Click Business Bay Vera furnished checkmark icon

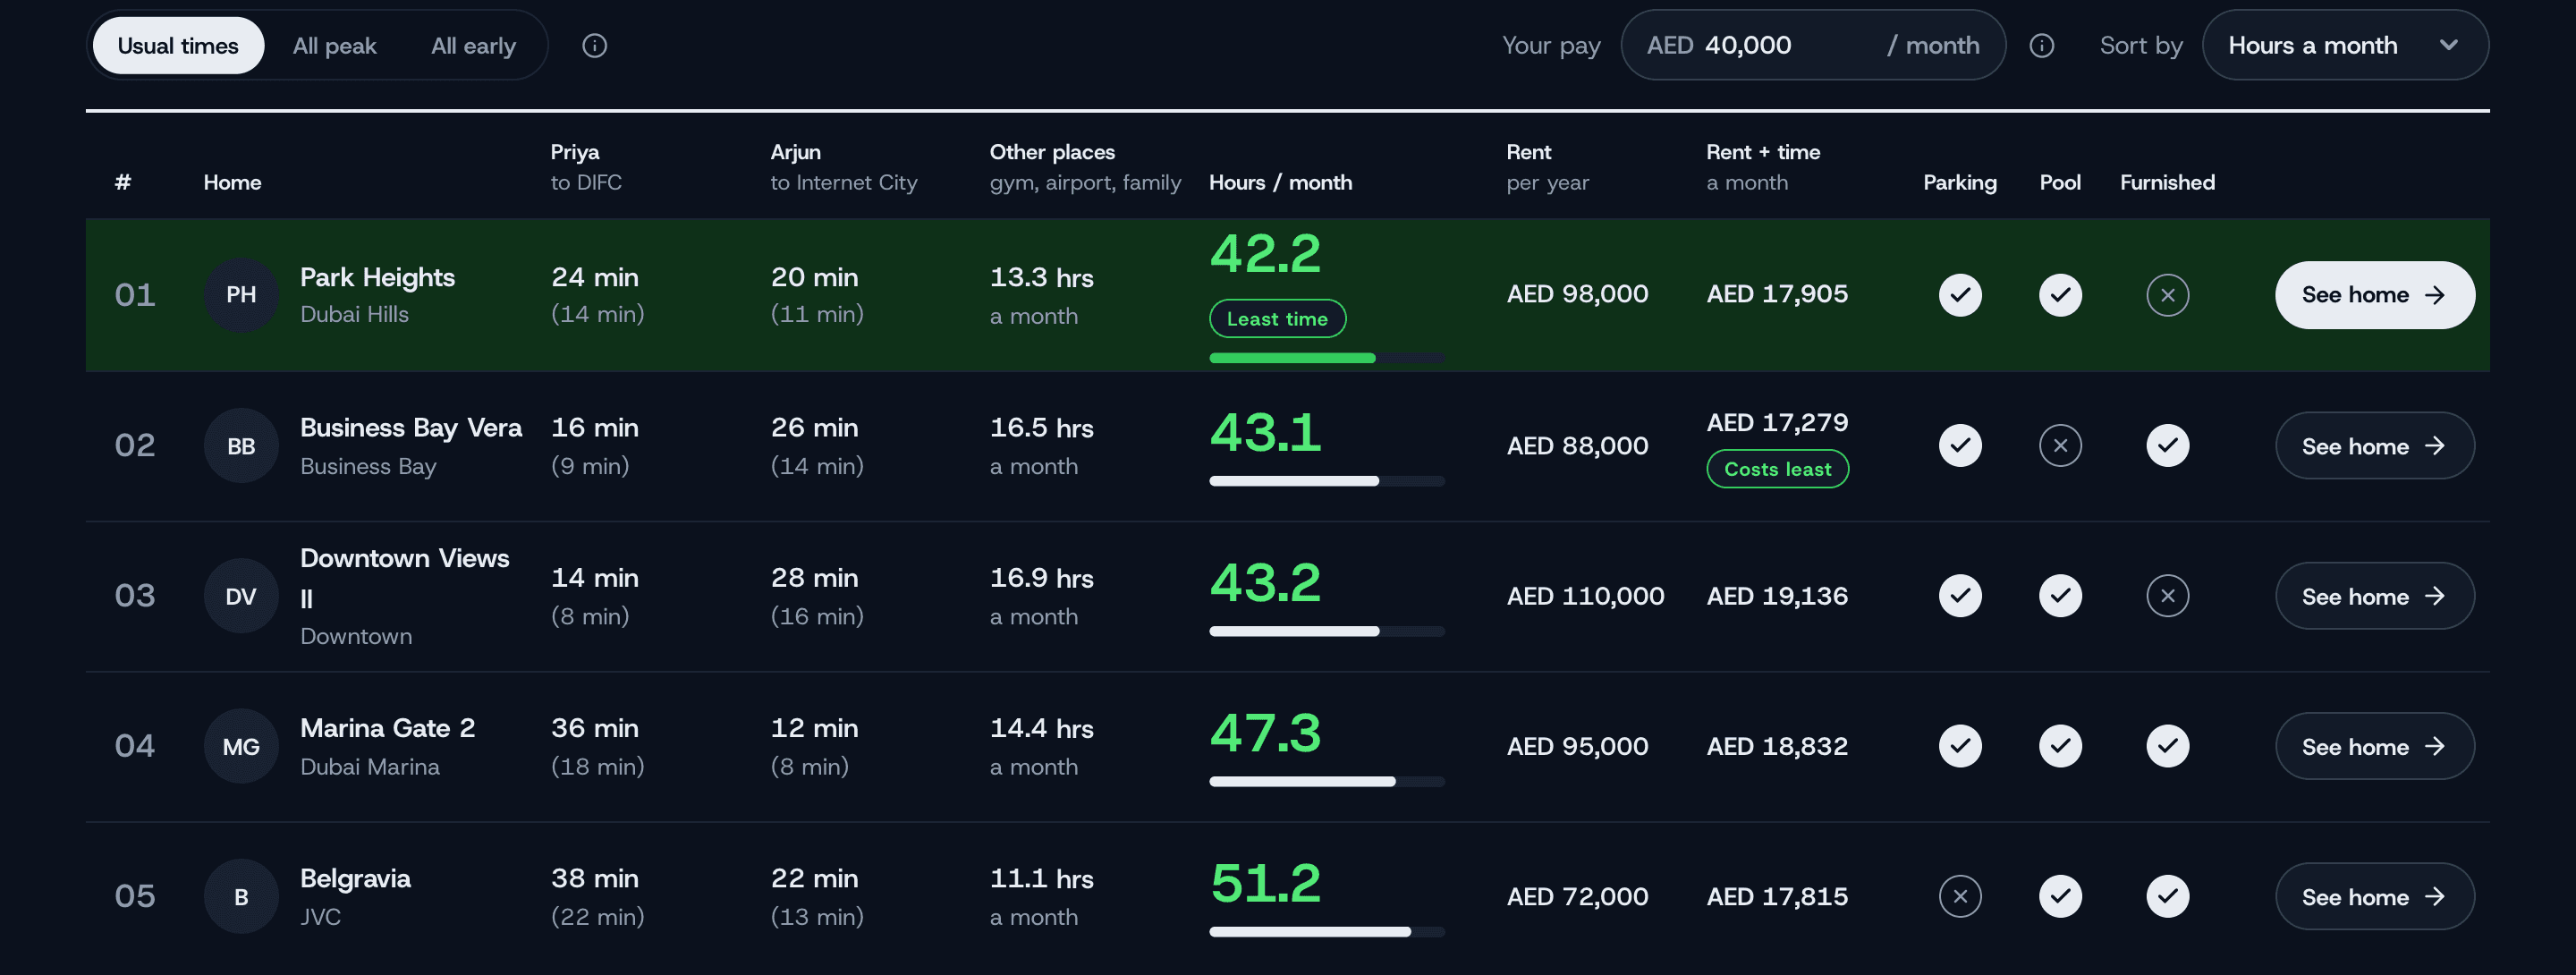pos(2167,446)
